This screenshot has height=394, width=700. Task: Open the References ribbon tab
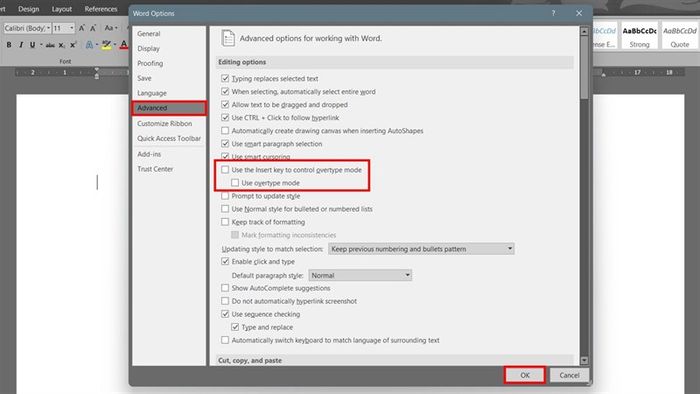[x=101, y=9]
